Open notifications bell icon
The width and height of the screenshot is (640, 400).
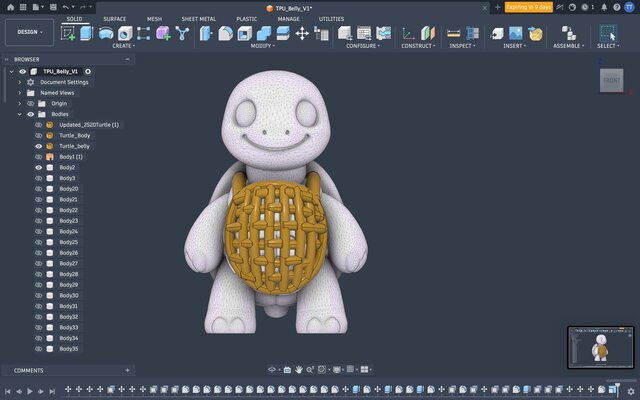click(x=604, y=7)
